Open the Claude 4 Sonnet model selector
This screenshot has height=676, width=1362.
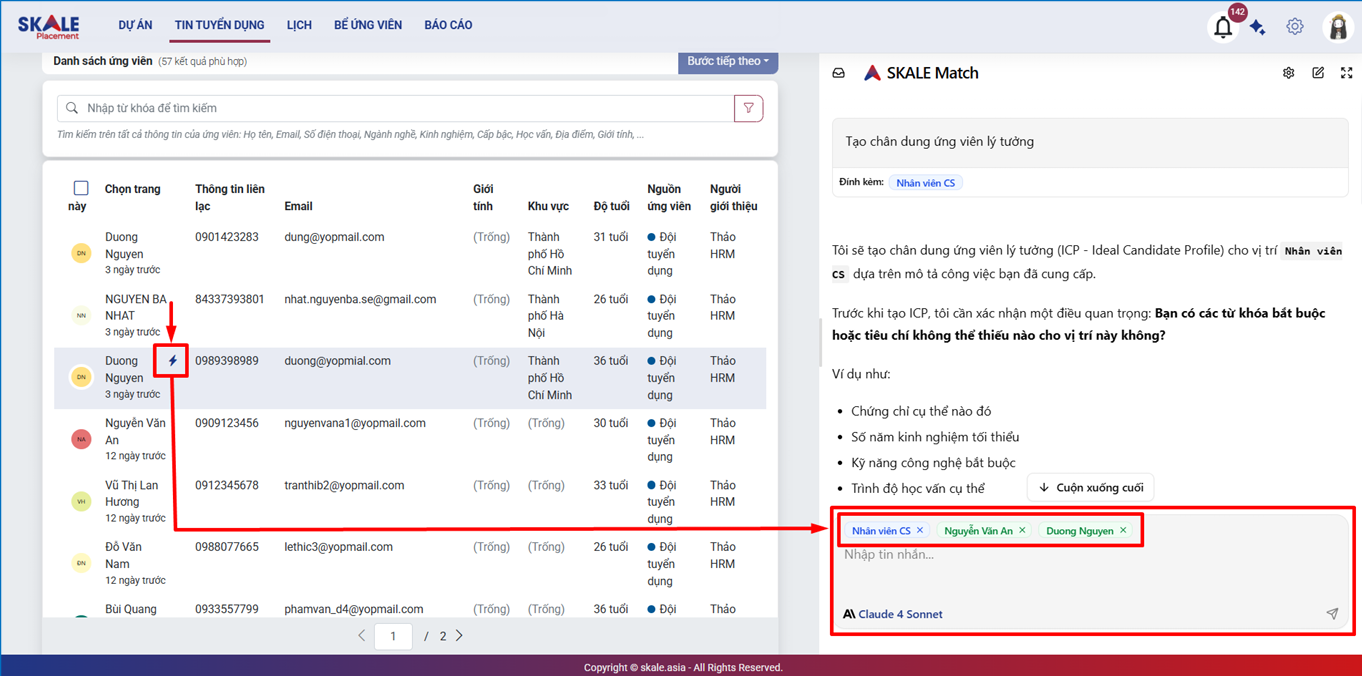[x=893, y=614]
